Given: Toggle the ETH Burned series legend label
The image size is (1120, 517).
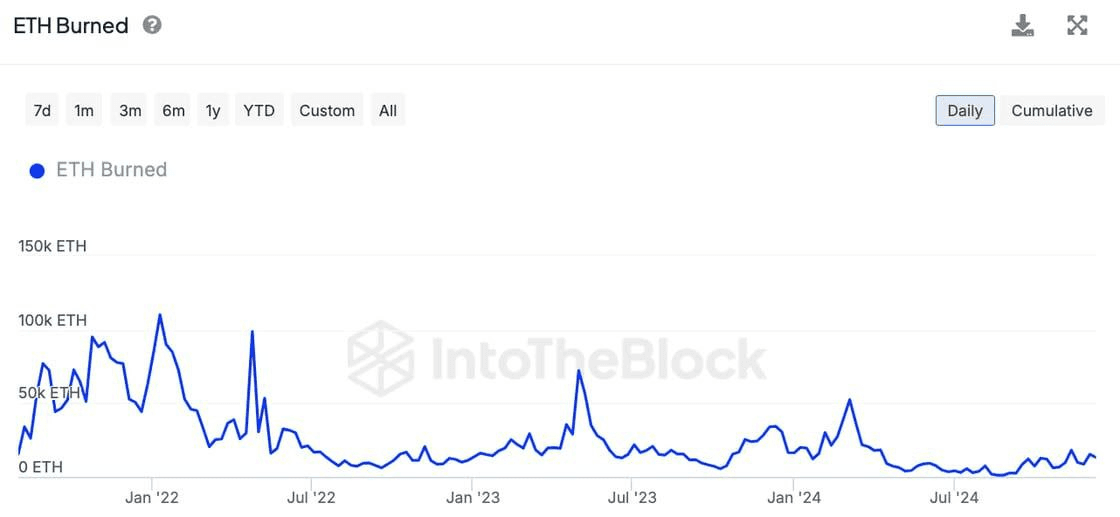Looking at the screenshot, I should [111, 170].
